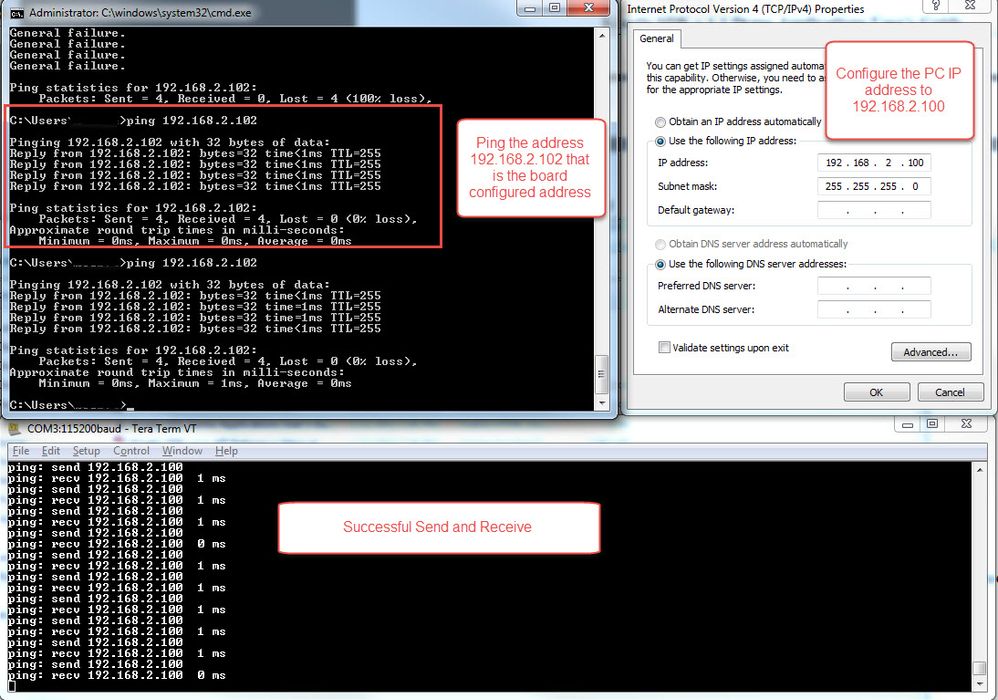The height and width of the screenshot is (700, 998).
Task: Click the 'COM3:115200baud - Tera Term VT' title
Action: click(x=111, y=429)
